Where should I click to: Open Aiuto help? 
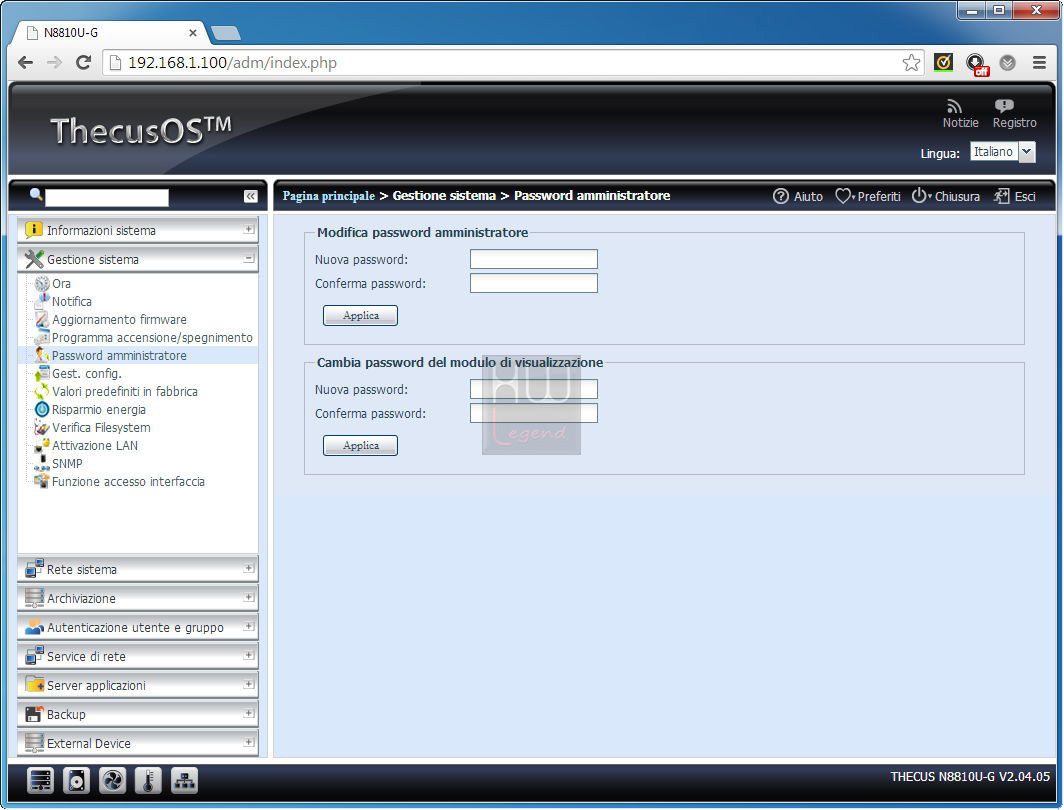(x=797, y=196)
